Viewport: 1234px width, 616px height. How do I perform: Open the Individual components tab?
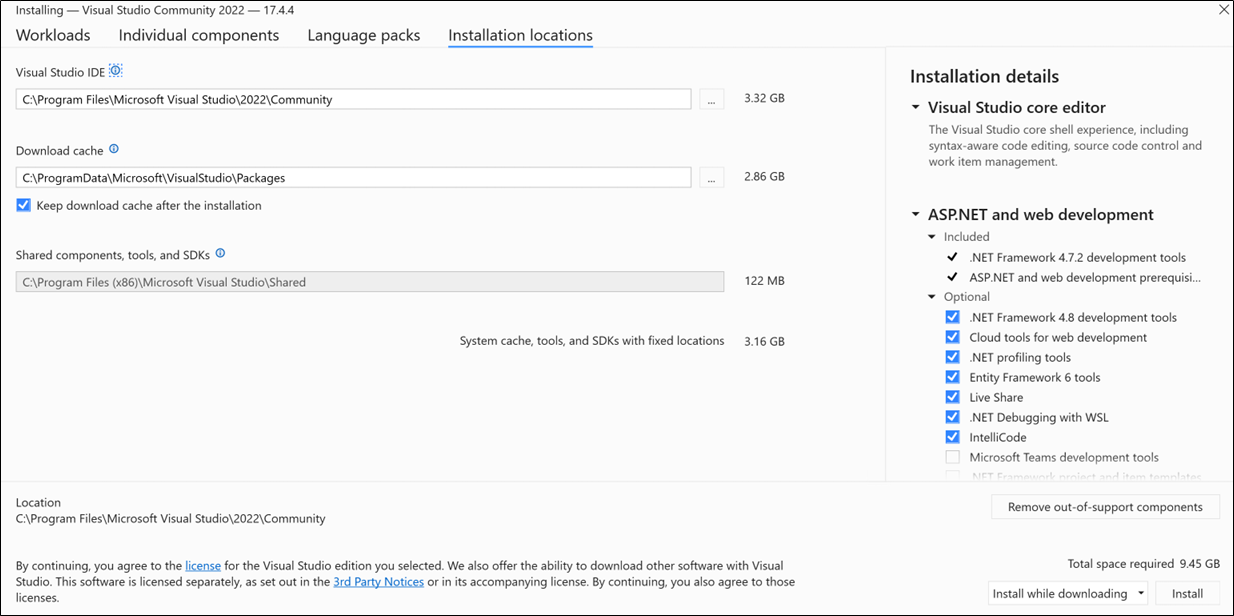[198, 35]
